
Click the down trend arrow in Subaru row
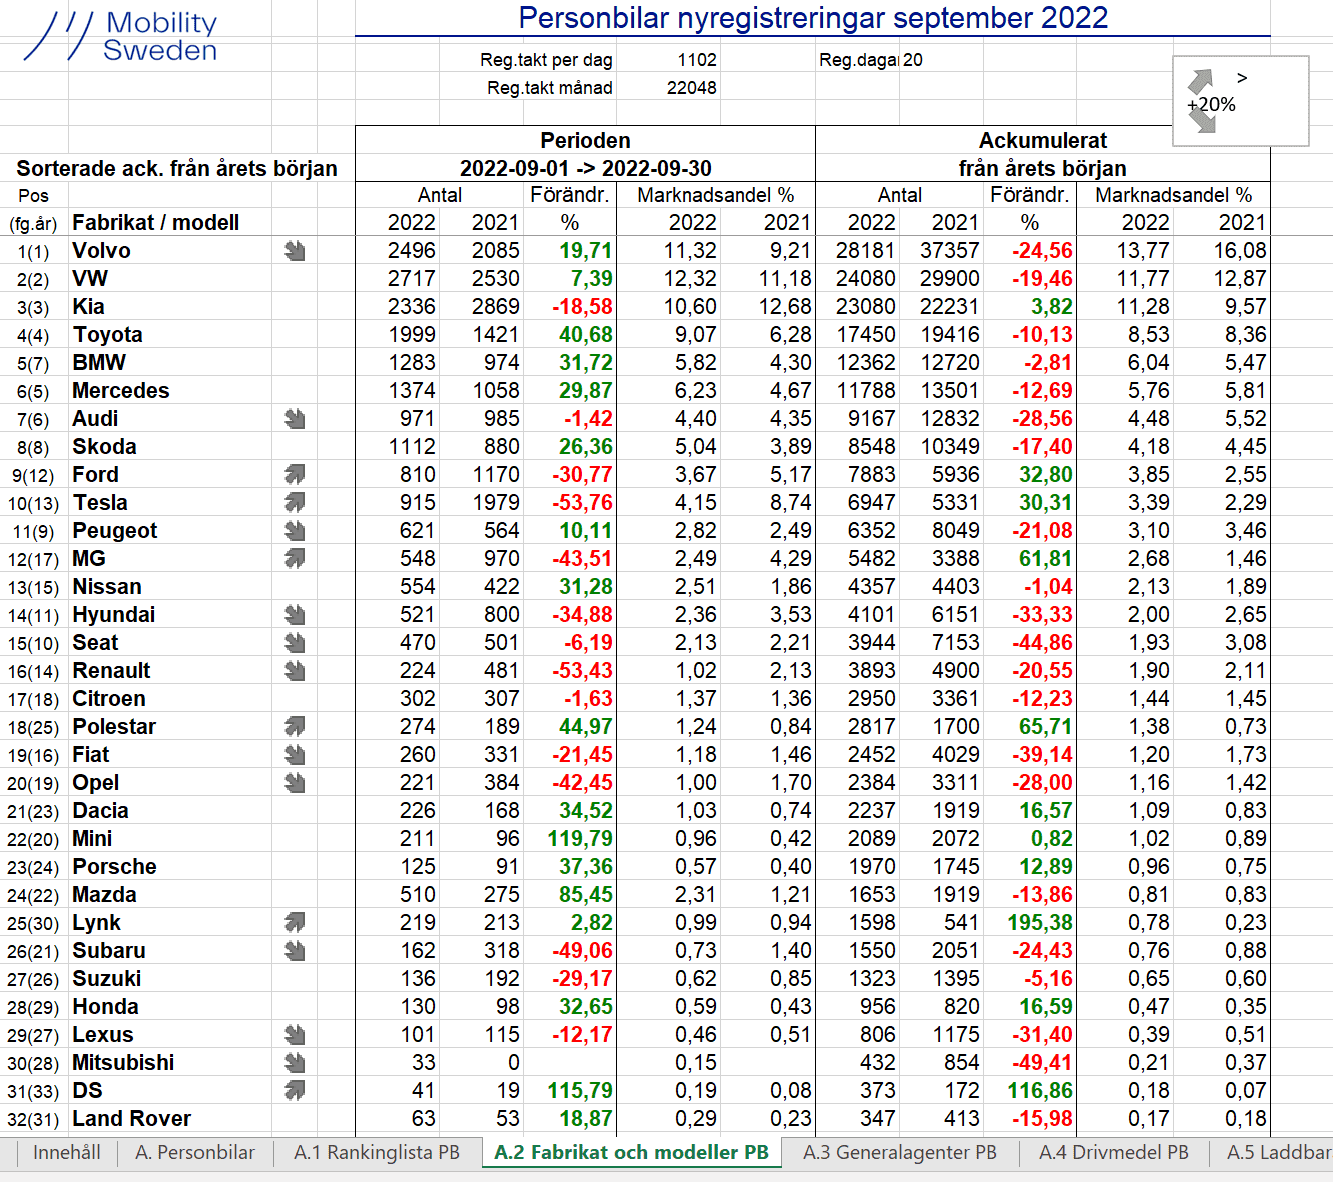294,951
